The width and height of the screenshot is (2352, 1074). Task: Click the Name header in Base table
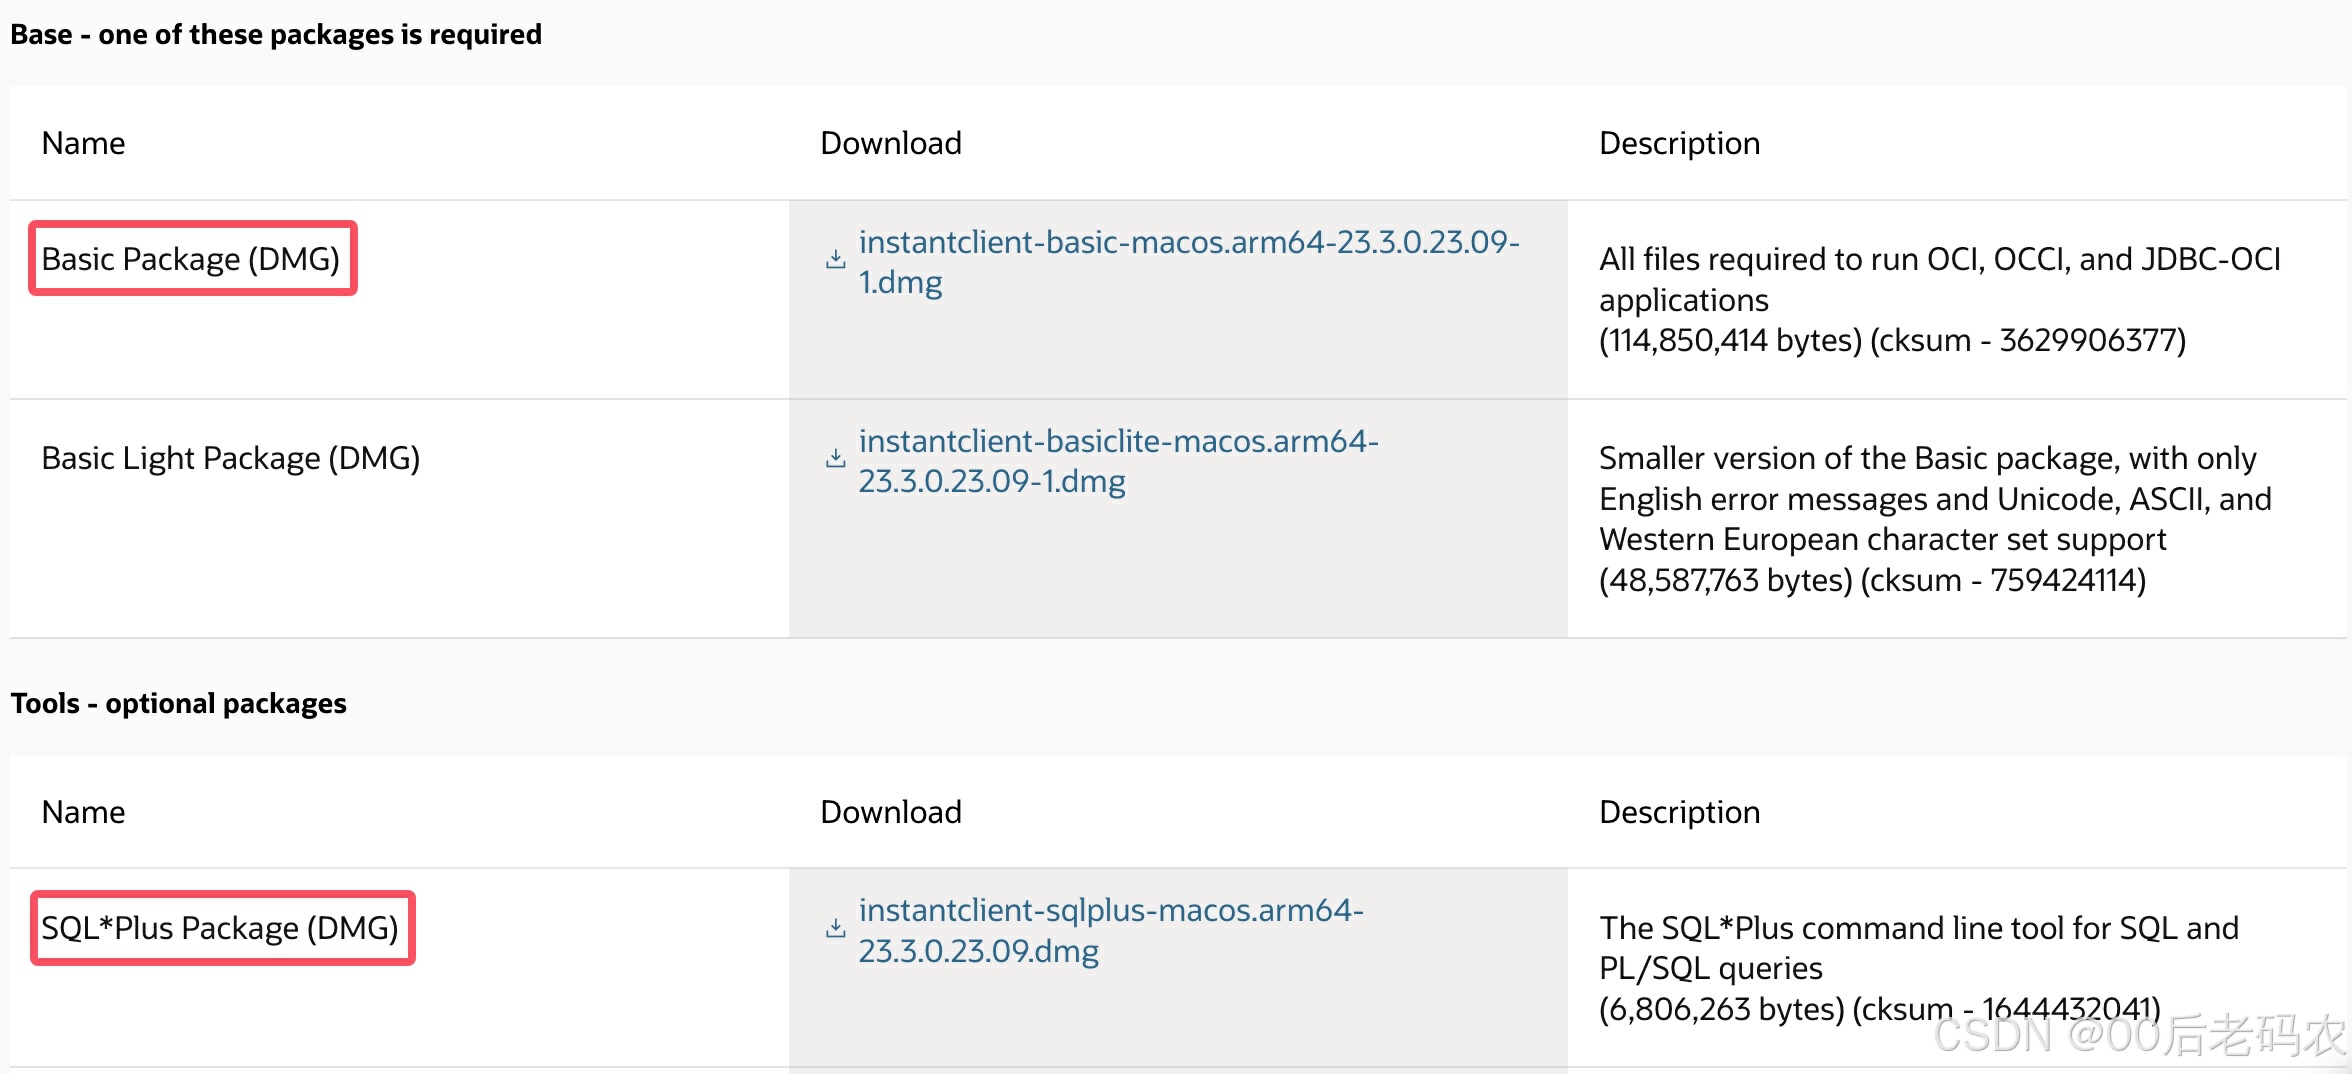pyautogui.click(x=83, y=143)
